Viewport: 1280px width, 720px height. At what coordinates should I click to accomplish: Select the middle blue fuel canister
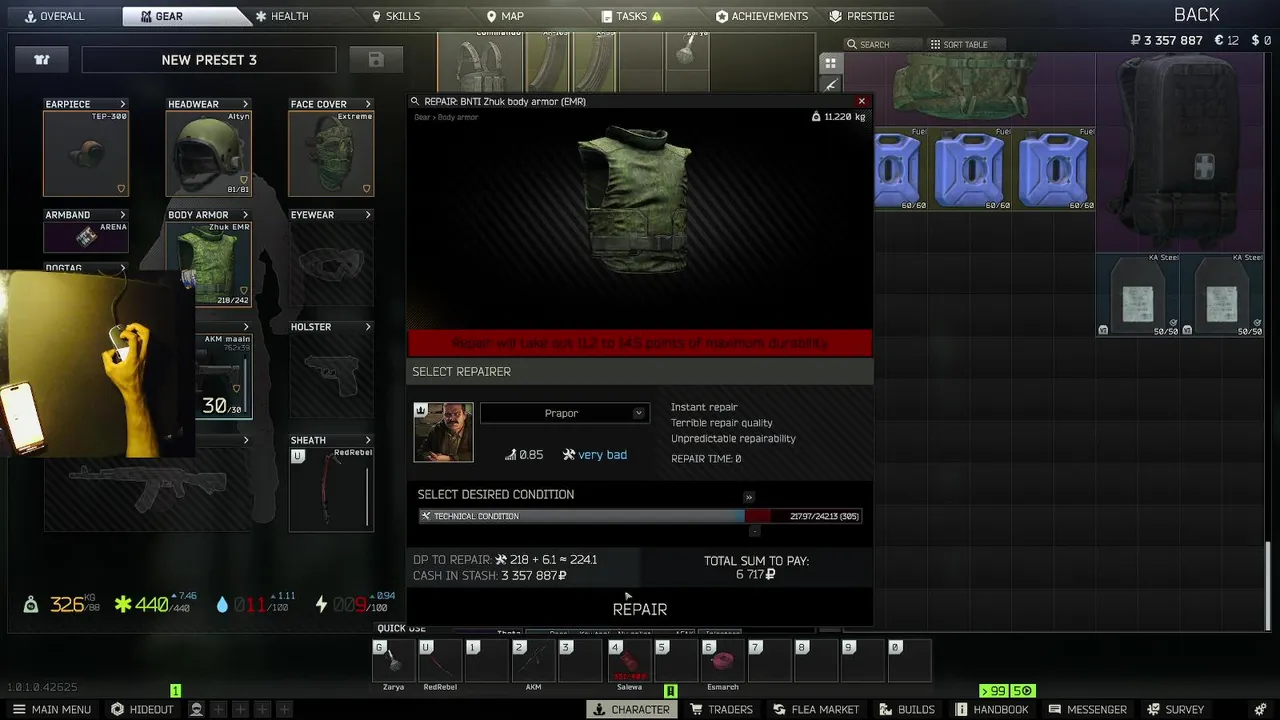coord(970,169)
